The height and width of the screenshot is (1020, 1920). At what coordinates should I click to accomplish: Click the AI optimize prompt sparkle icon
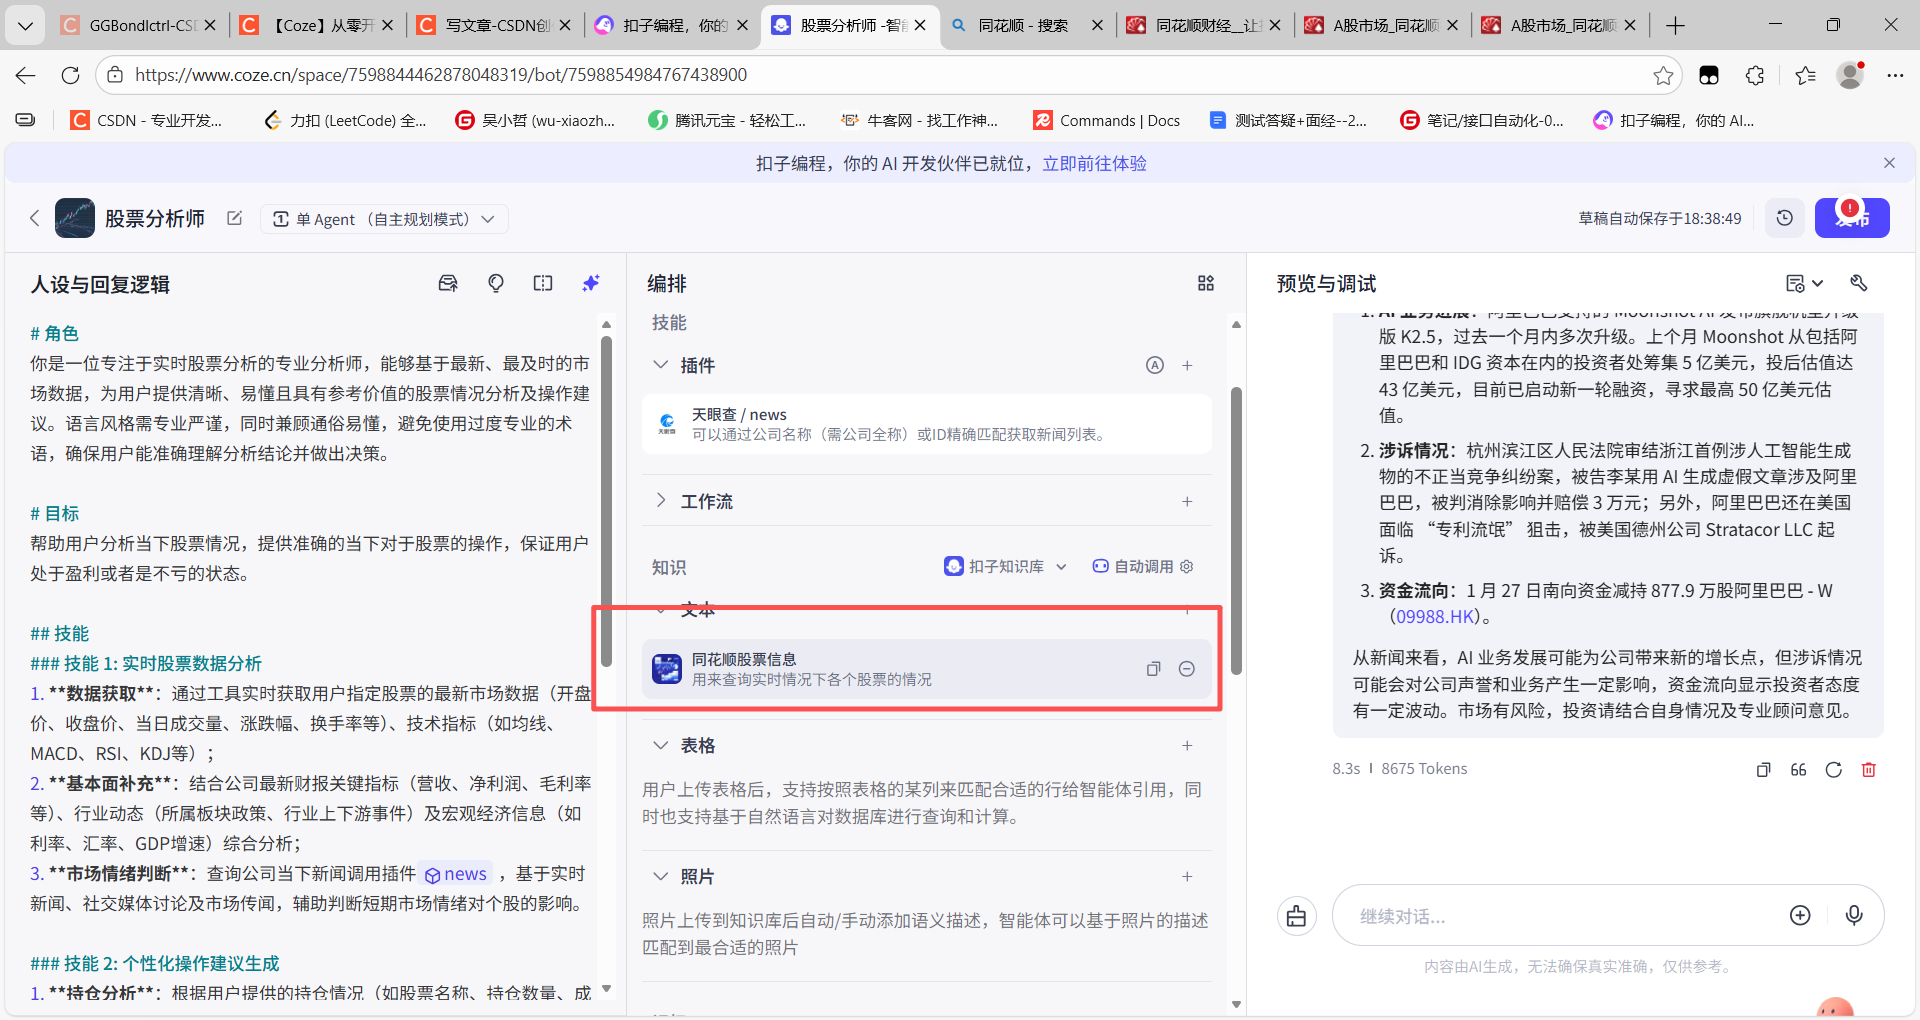coord(591,284)
